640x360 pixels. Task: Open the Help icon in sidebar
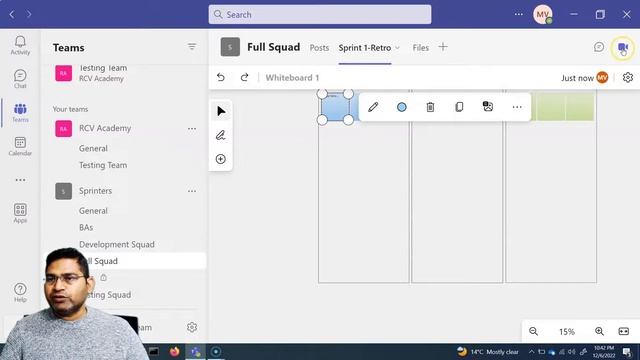click(20, 292)
